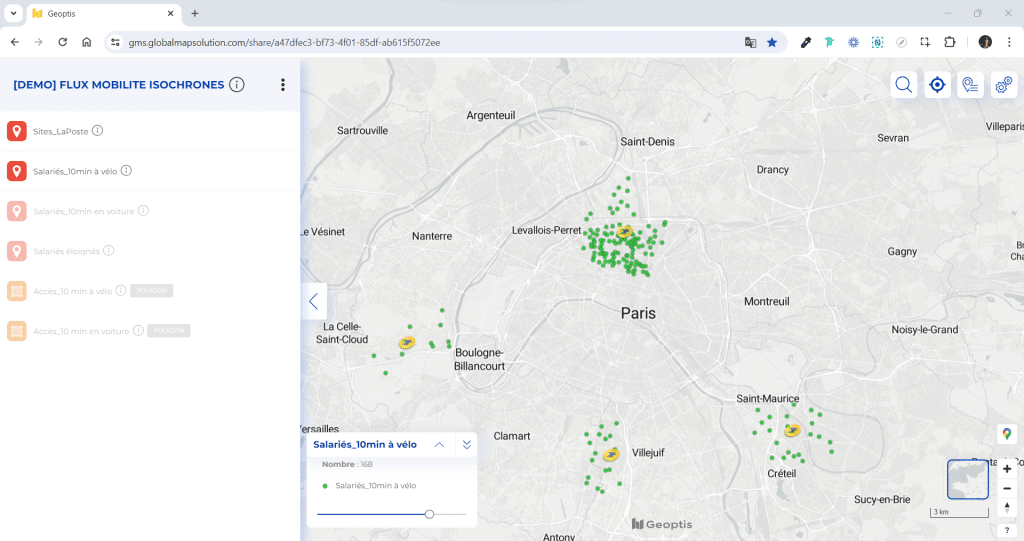Enable Accès_10 min à vélo polygon layer
The image size is (1024, 541).
[17, 291]
